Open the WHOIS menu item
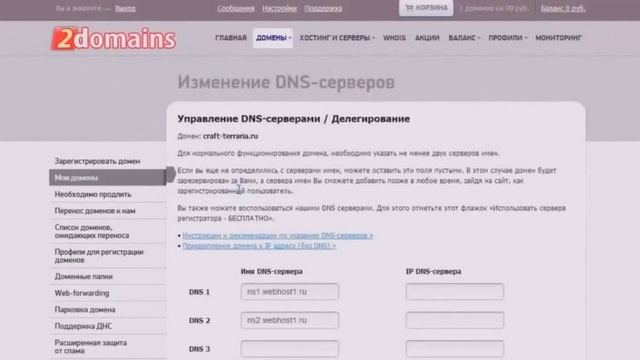 pyautogui.click(x=394, y=38)
